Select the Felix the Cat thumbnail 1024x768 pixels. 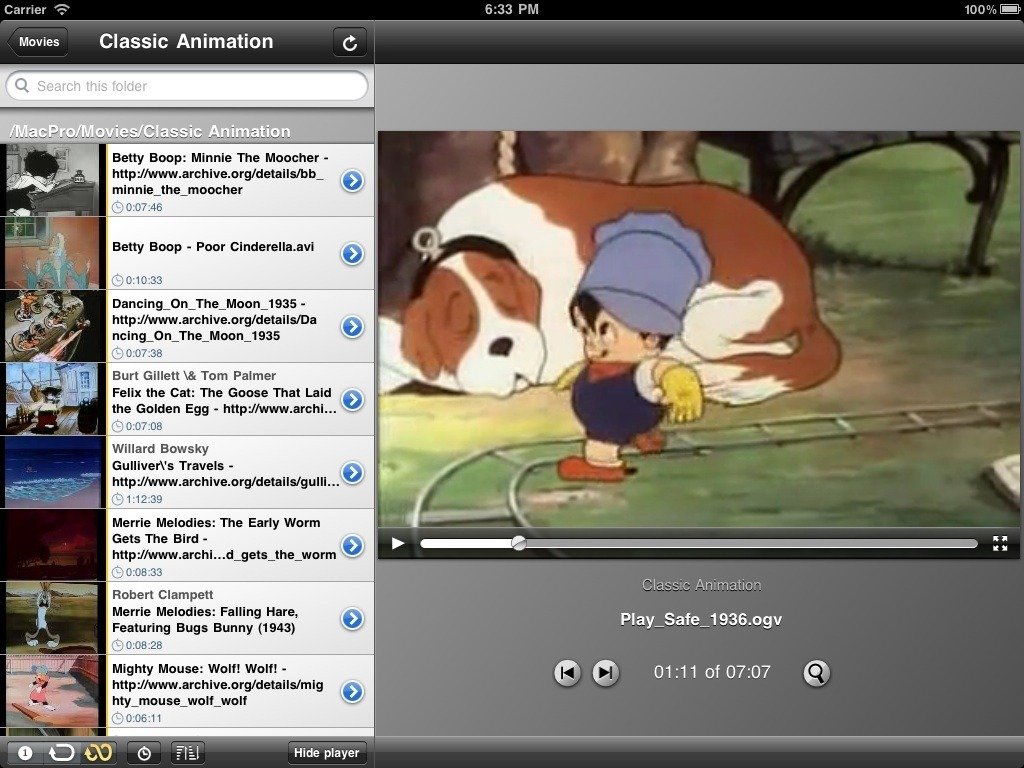point(52,399)
